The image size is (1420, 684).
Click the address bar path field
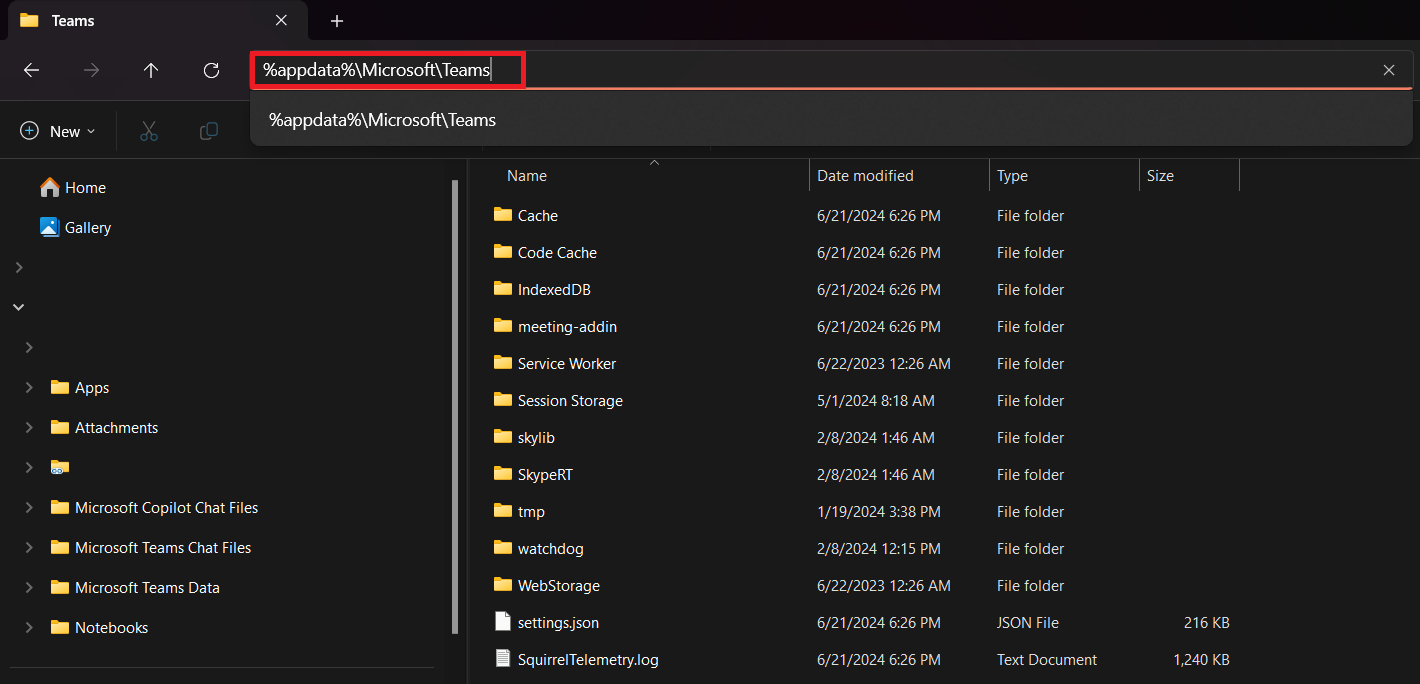pos(830,70)
